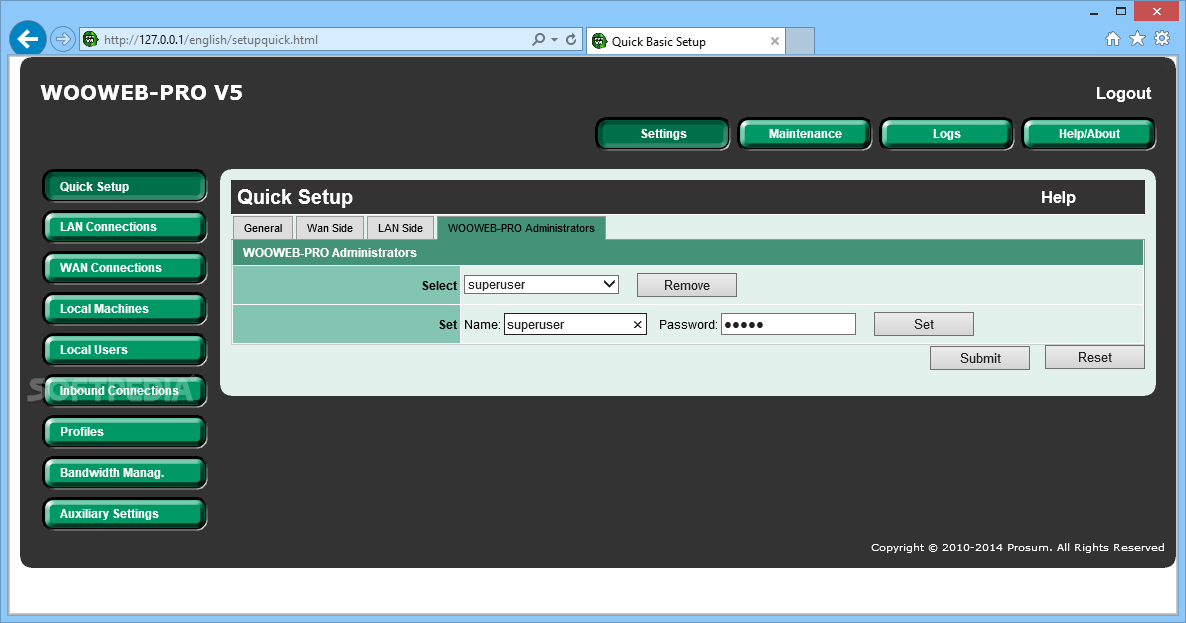The image size is (1186, 623).
Task: Expand the superuser Select dropdown
Action: [x=542, y=285]
